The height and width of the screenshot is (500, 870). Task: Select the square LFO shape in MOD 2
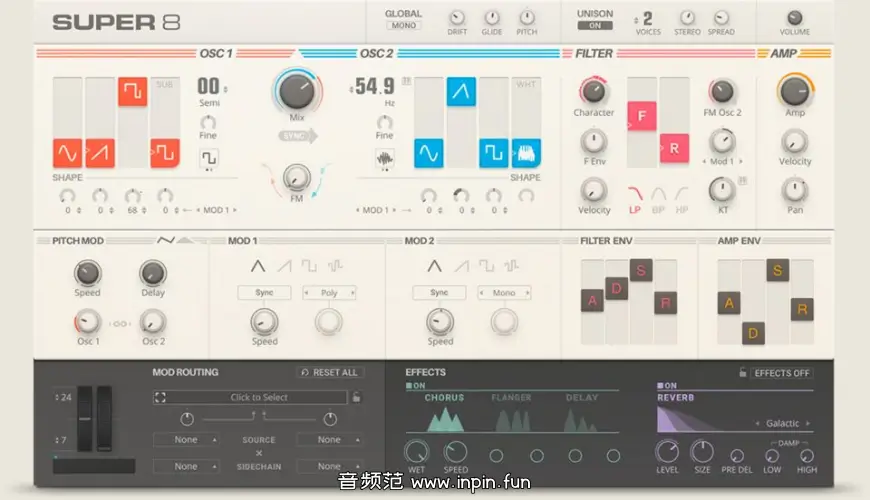pyautogui.click(x=484, y=266)
